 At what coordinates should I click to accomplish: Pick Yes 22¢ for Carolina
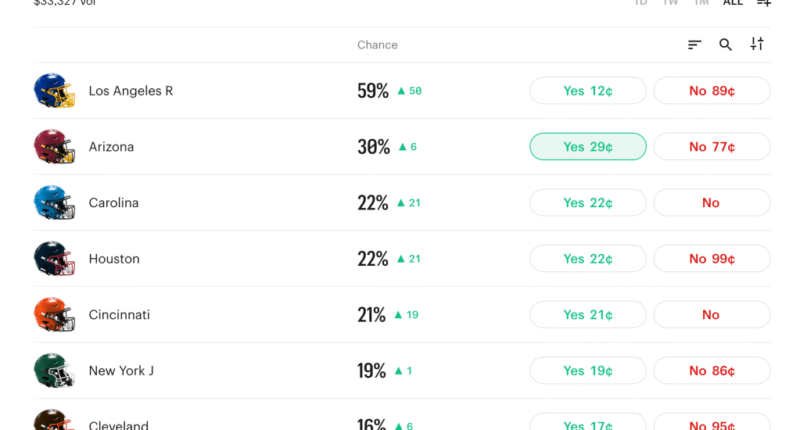(x=588, y=203)
